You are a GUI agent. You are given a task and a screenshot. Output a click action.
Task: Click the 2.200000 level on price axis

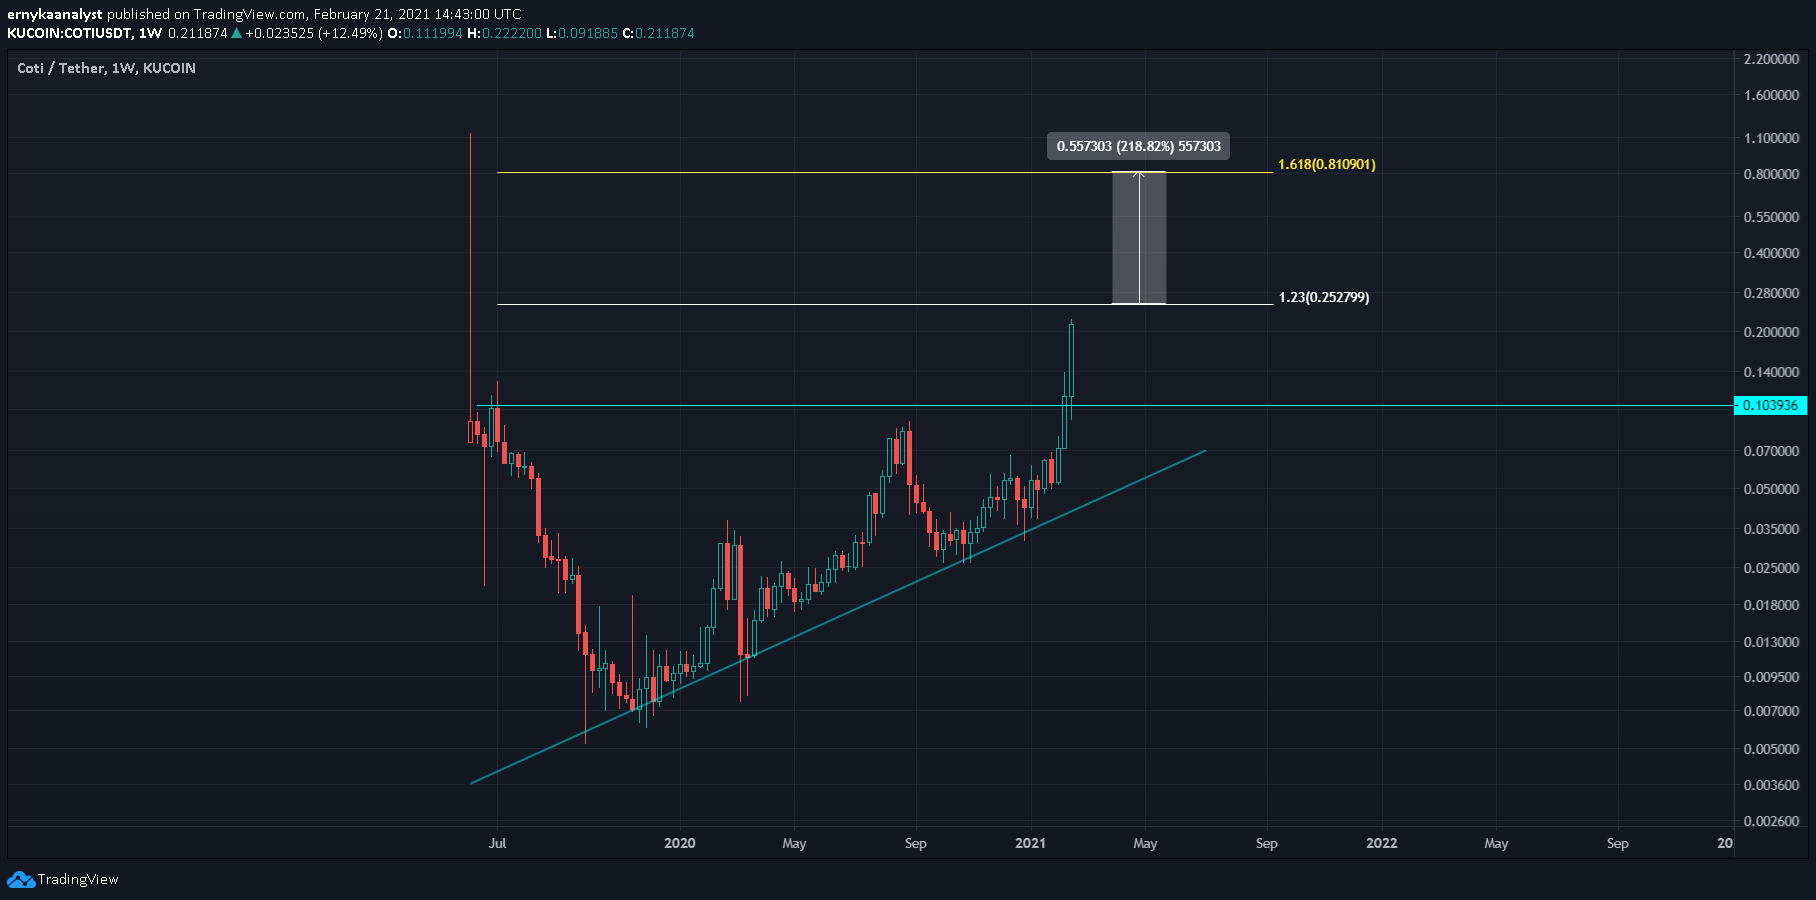(1771, 59)
